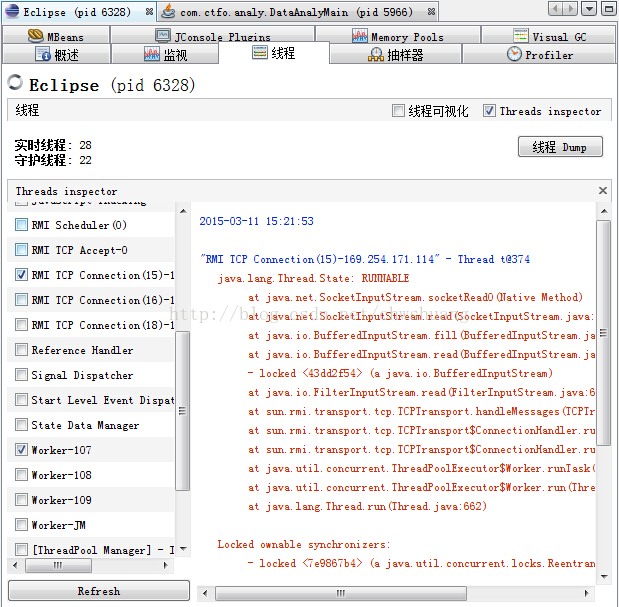Click the 线程 Dump button
The height and width of the screenshot is (607, 619).
click(560, 147)
